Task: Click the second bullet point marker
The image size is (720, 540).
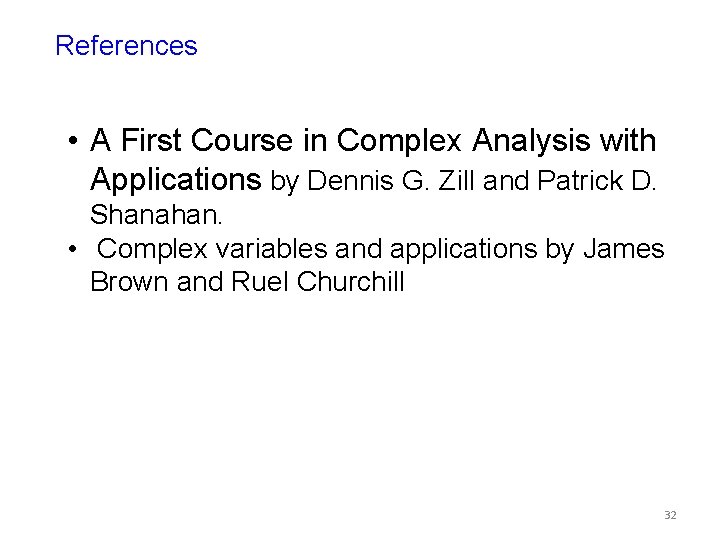Action: pyautogui.click(x=74, y=249)
